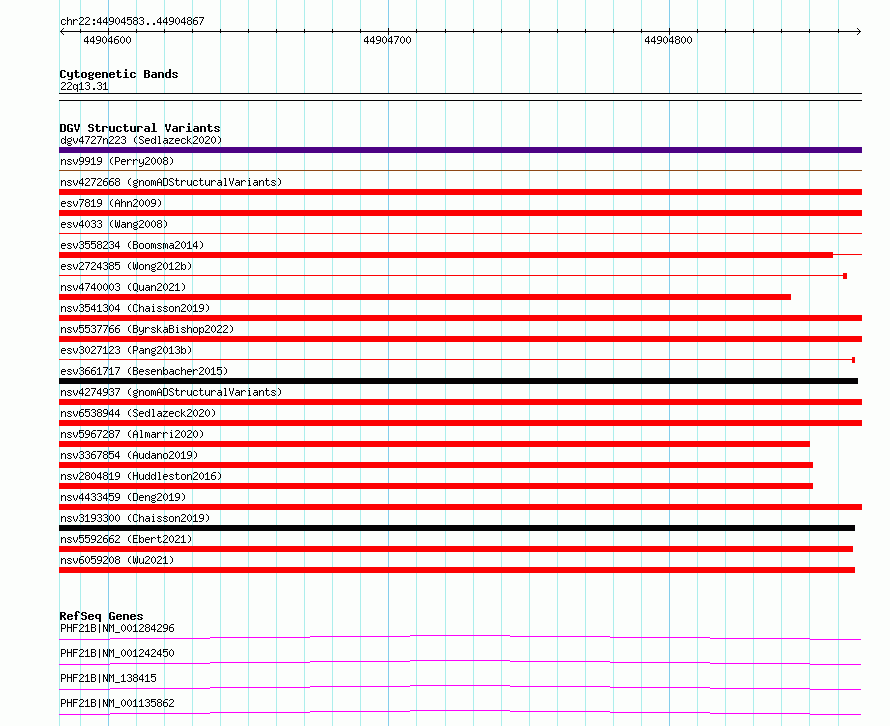Click the 44904800 ruler position label
The width and height of the screenshot is (890, 726).
tap(668, 40)
